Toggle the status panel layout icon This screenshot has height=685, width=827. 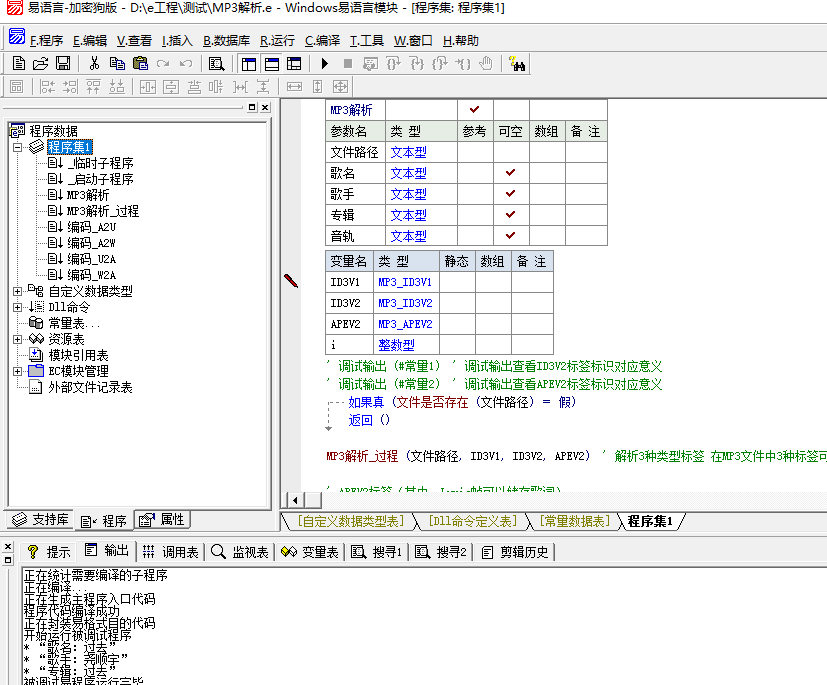click(x=272, y=64)
